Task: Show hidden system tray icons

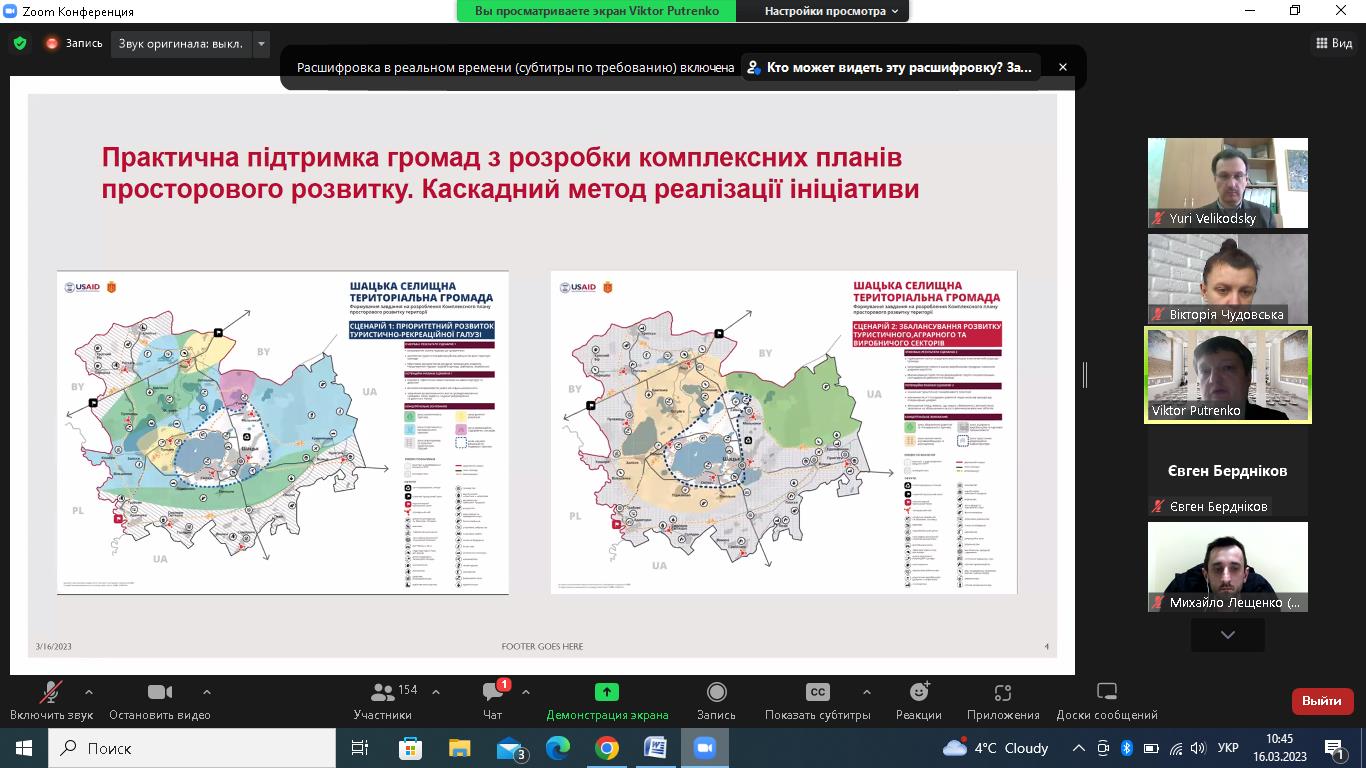Action: (x=1079, y=748)
